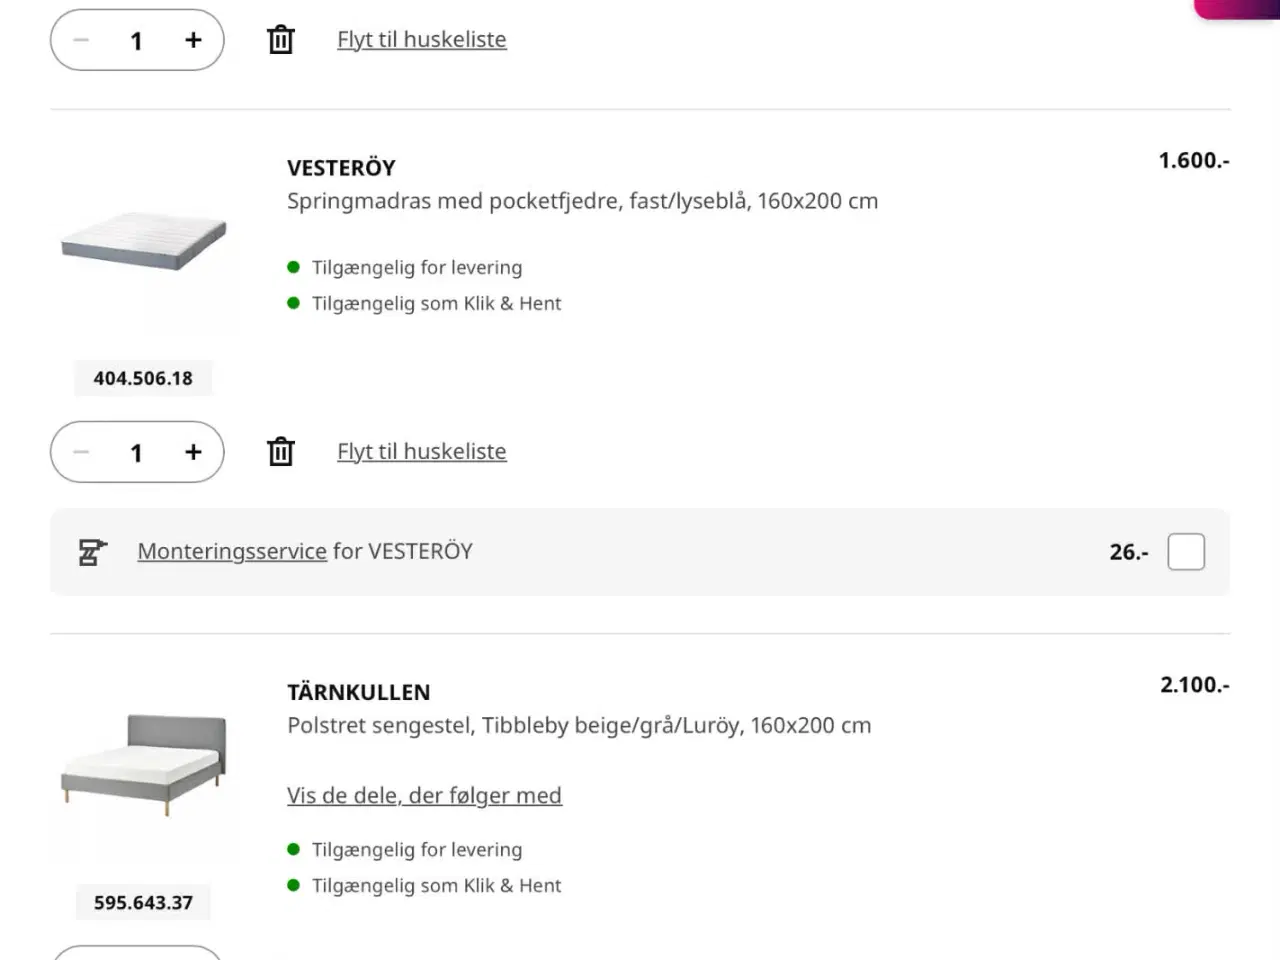
Task: Click the minus icon for VESTERÖY quantity
Action: coord(81,452)
